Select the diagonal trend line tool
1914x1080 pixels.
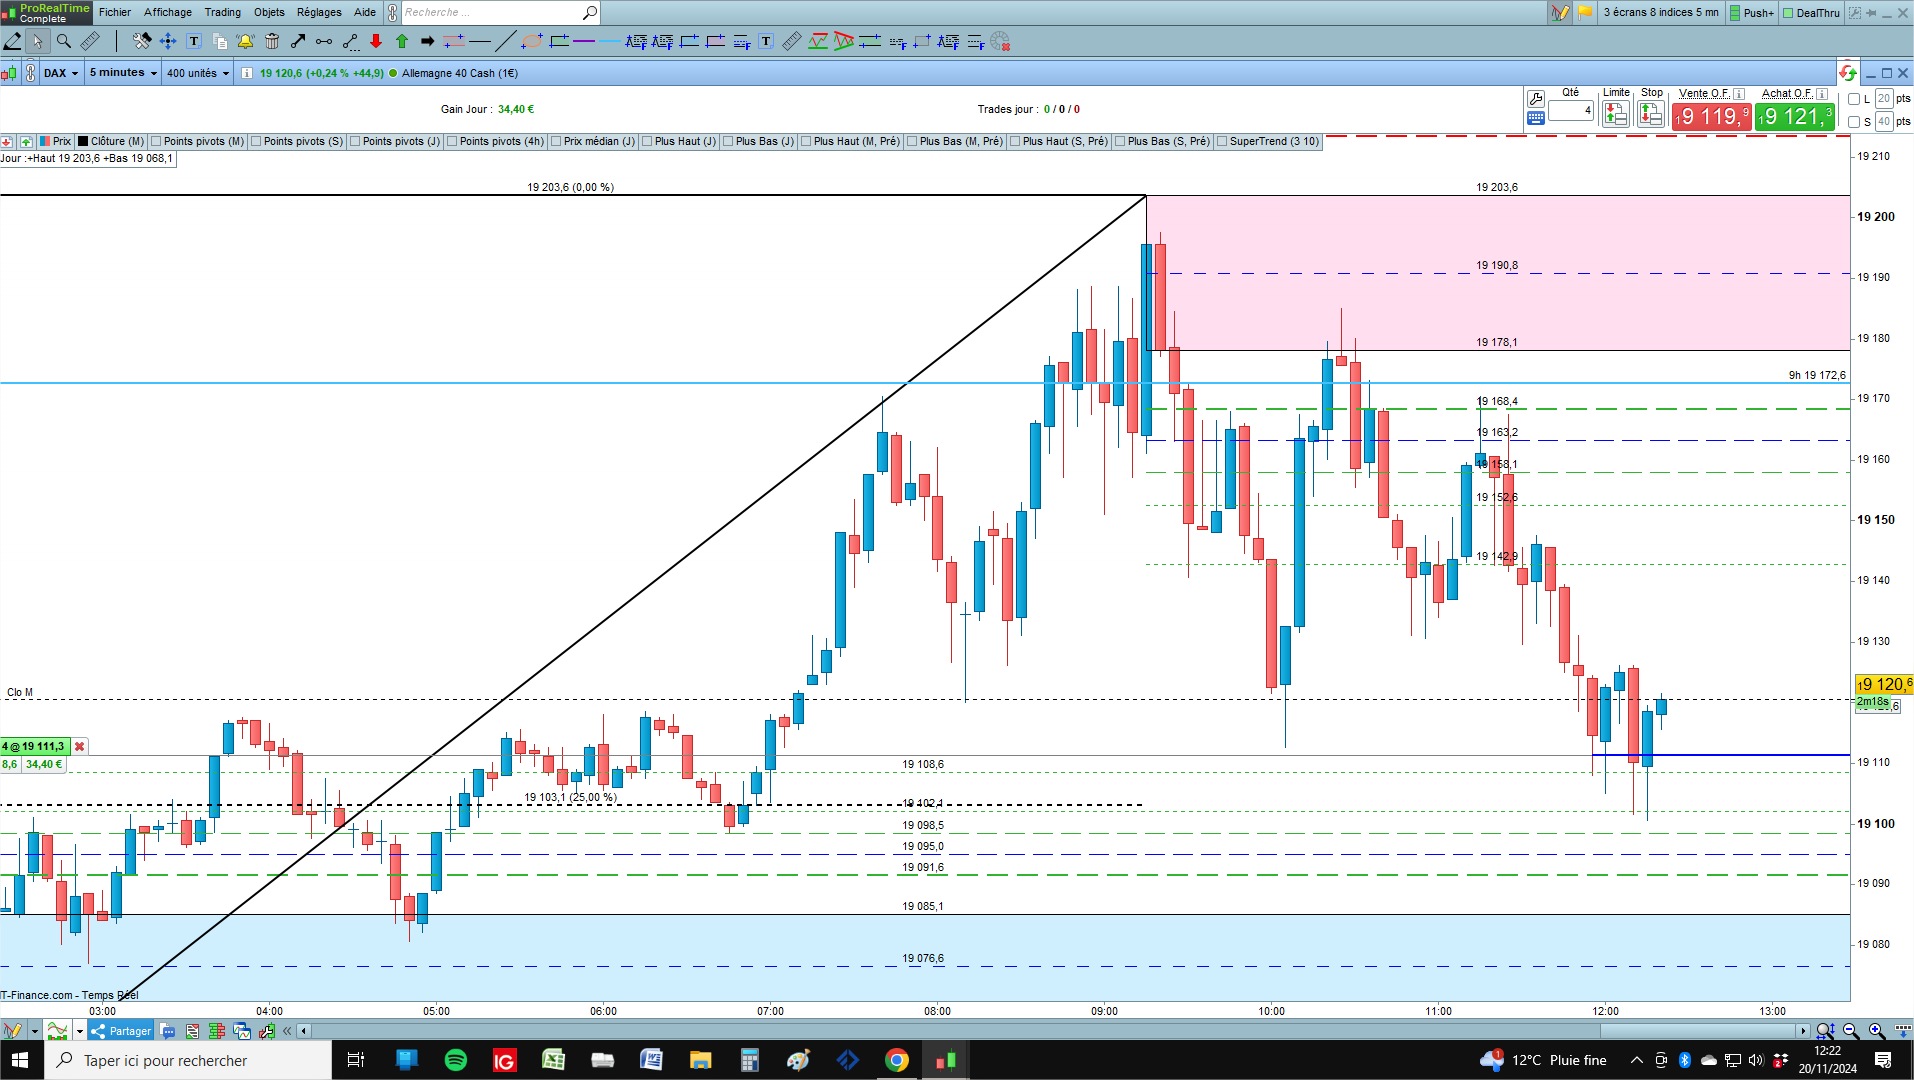coord(506,41)
